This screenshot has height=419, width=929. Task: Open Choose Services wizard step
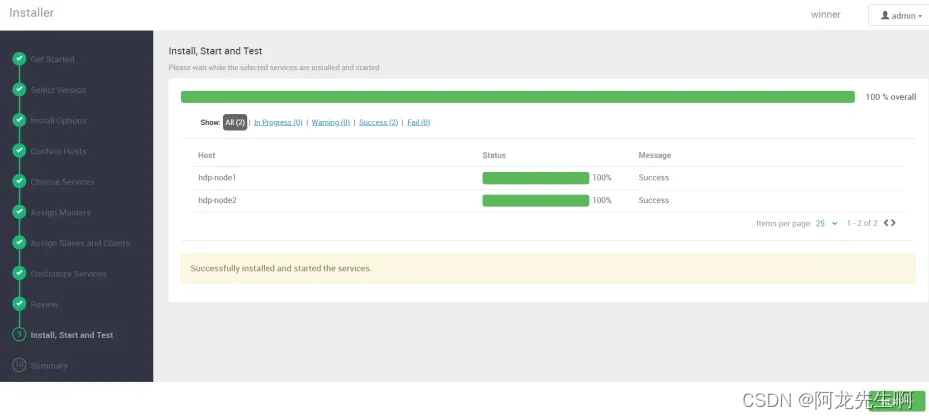coord(62,182)
